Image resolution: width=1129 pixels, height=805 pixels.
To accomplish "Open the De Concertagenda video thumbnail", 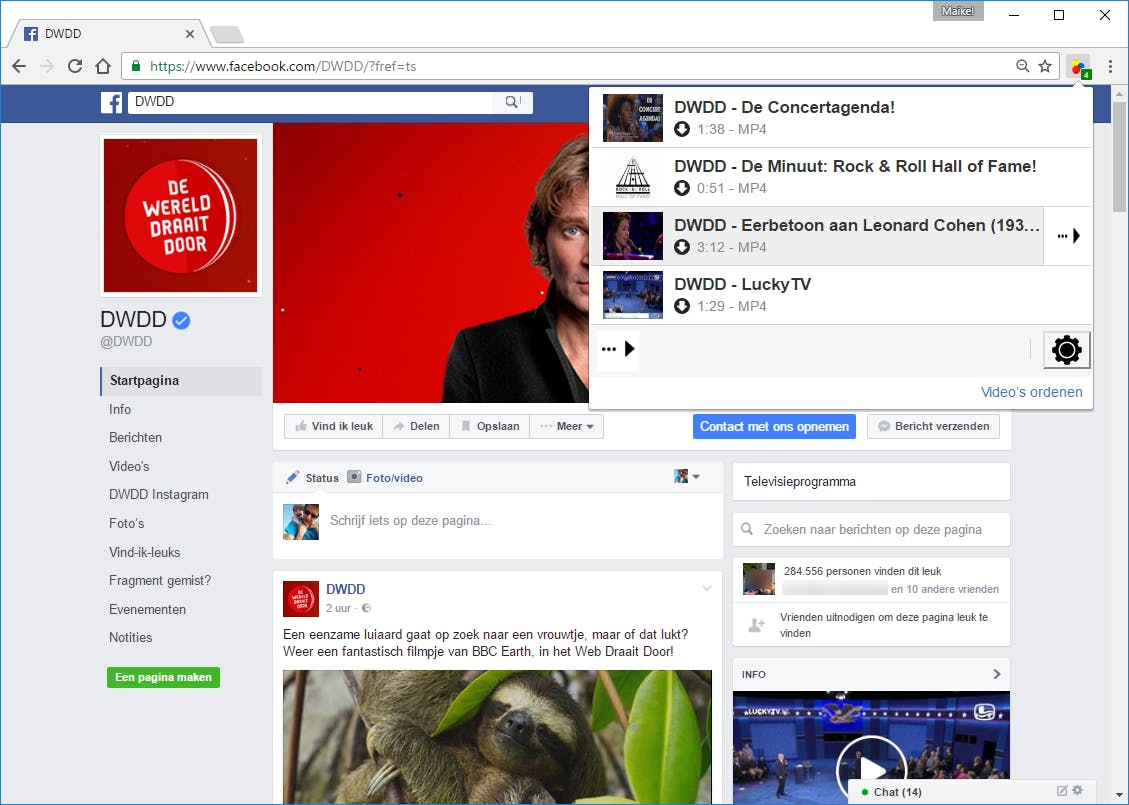I will tap(632, 118).
